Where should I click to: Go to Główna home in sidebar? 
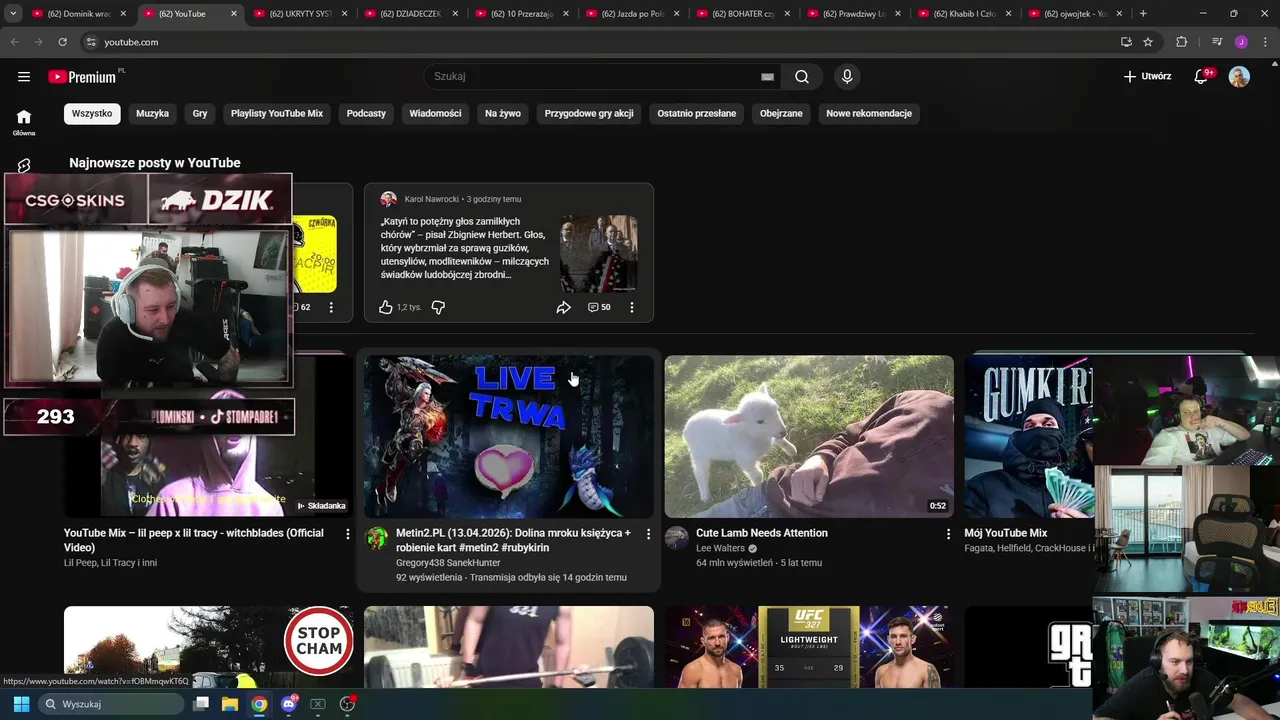[x=24, y=122]
